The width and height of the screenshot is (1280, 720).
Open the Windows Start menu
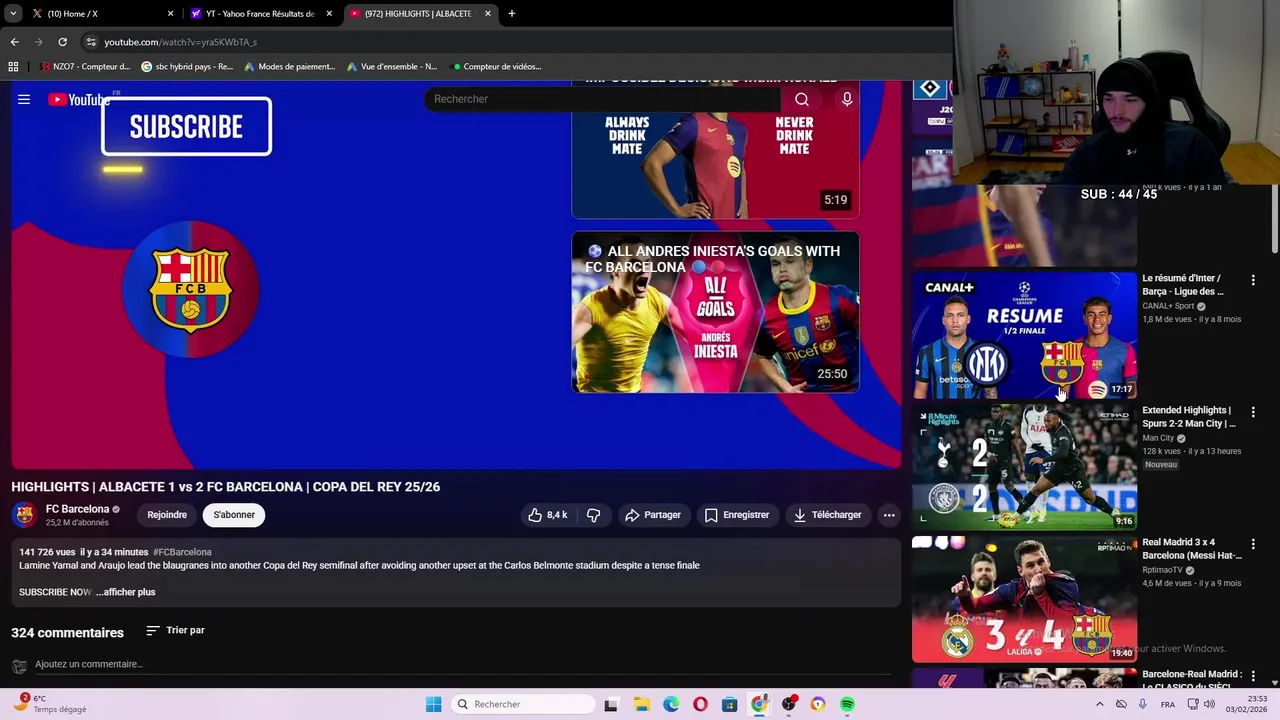433,704
